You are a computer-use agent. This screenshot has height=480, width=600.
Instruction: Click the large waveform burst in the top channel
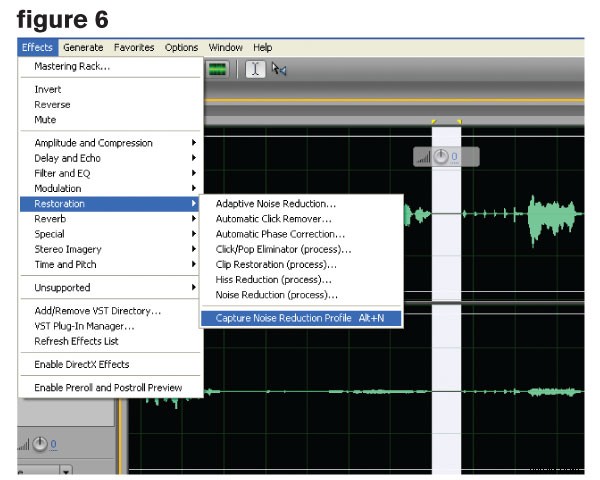coord(551,218)
